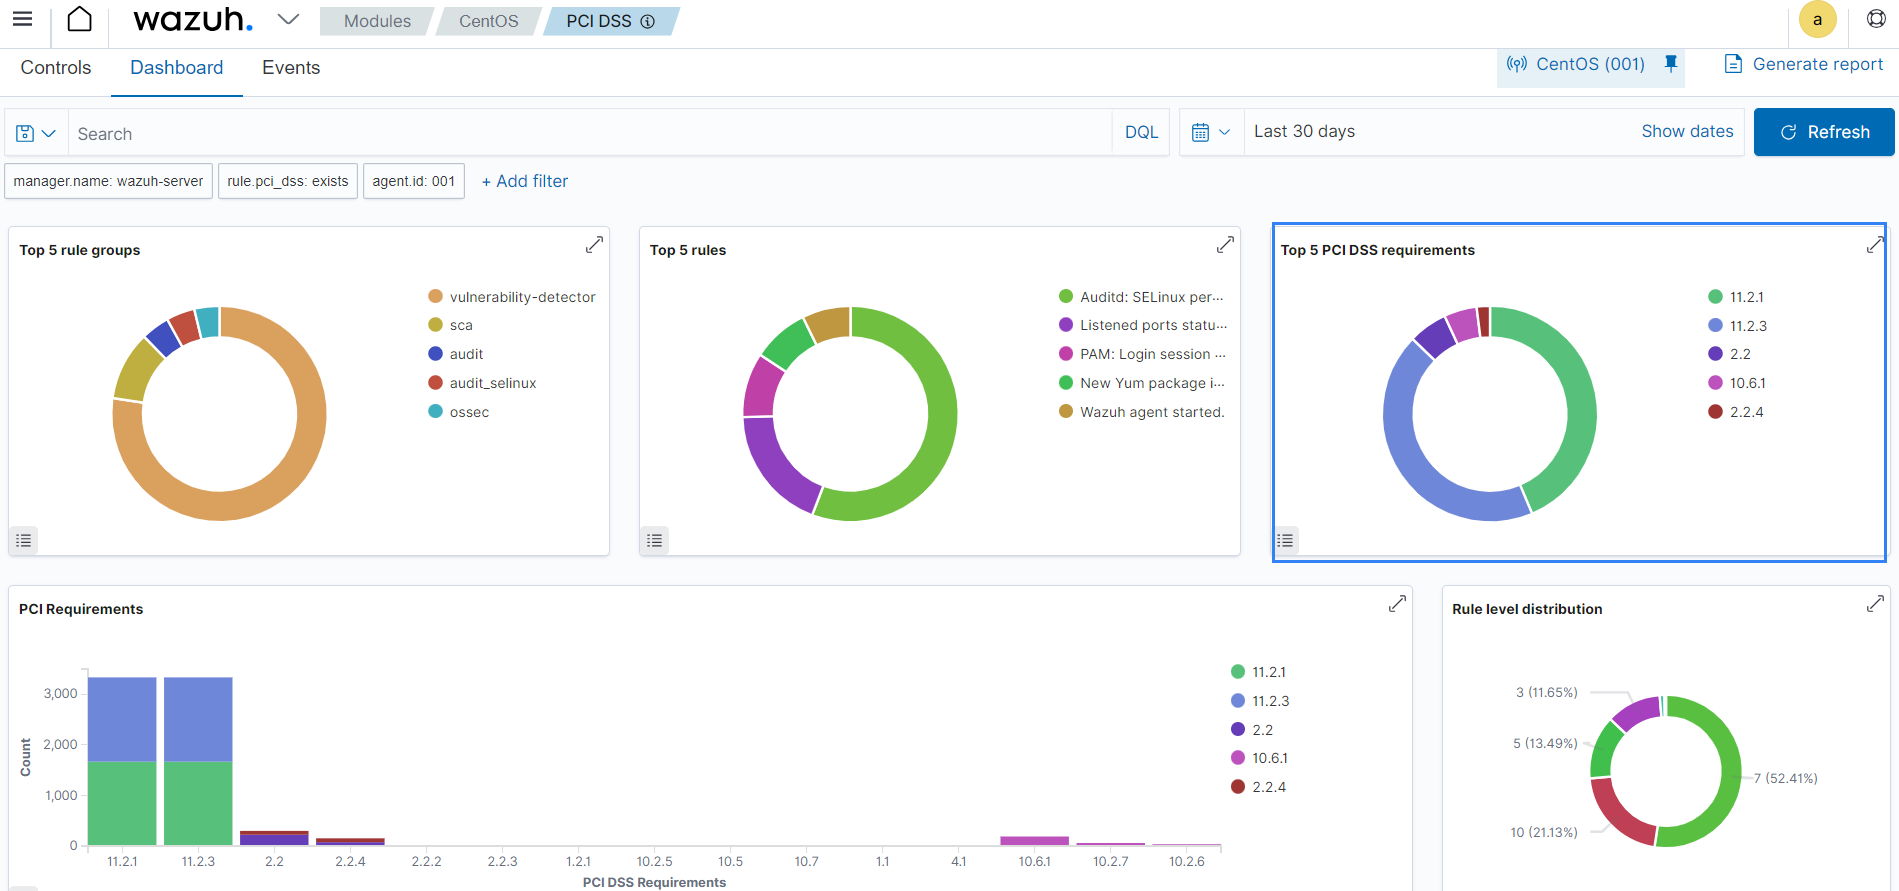
Task: Generate a report
Action: pos(1803,64)
